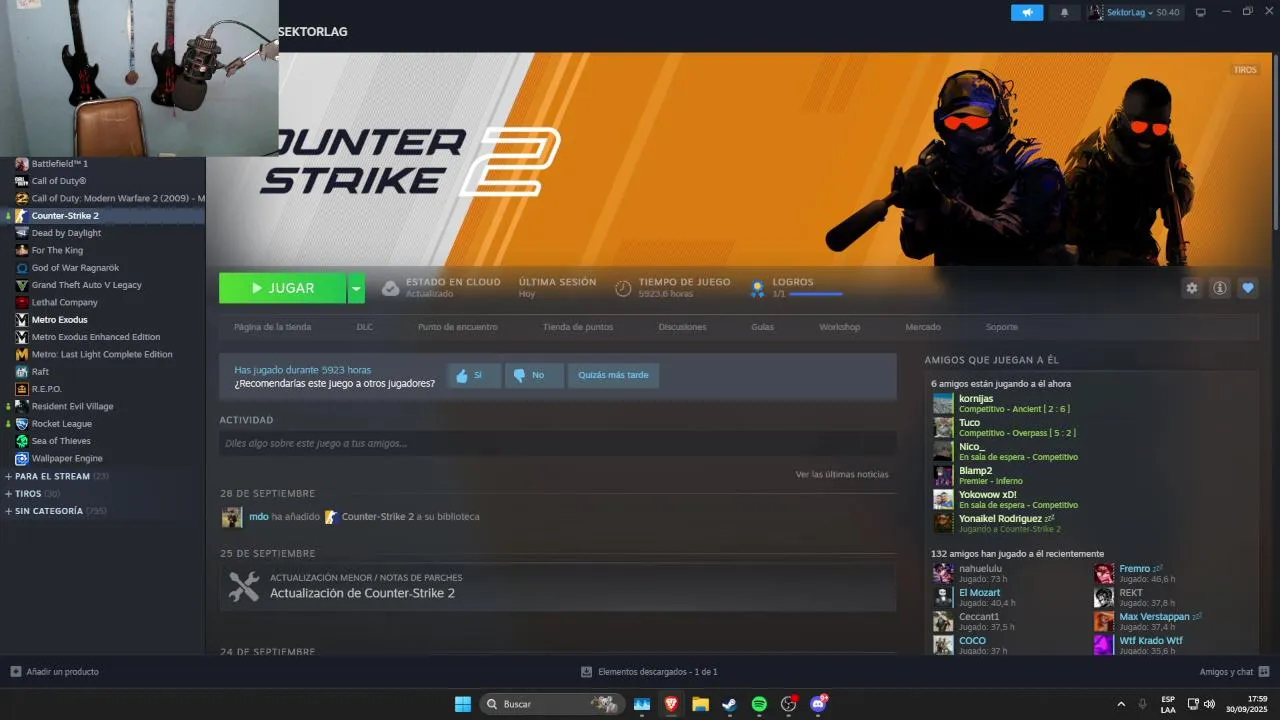Open Workshop tab

pyautogui.click(x=839, y=327)
